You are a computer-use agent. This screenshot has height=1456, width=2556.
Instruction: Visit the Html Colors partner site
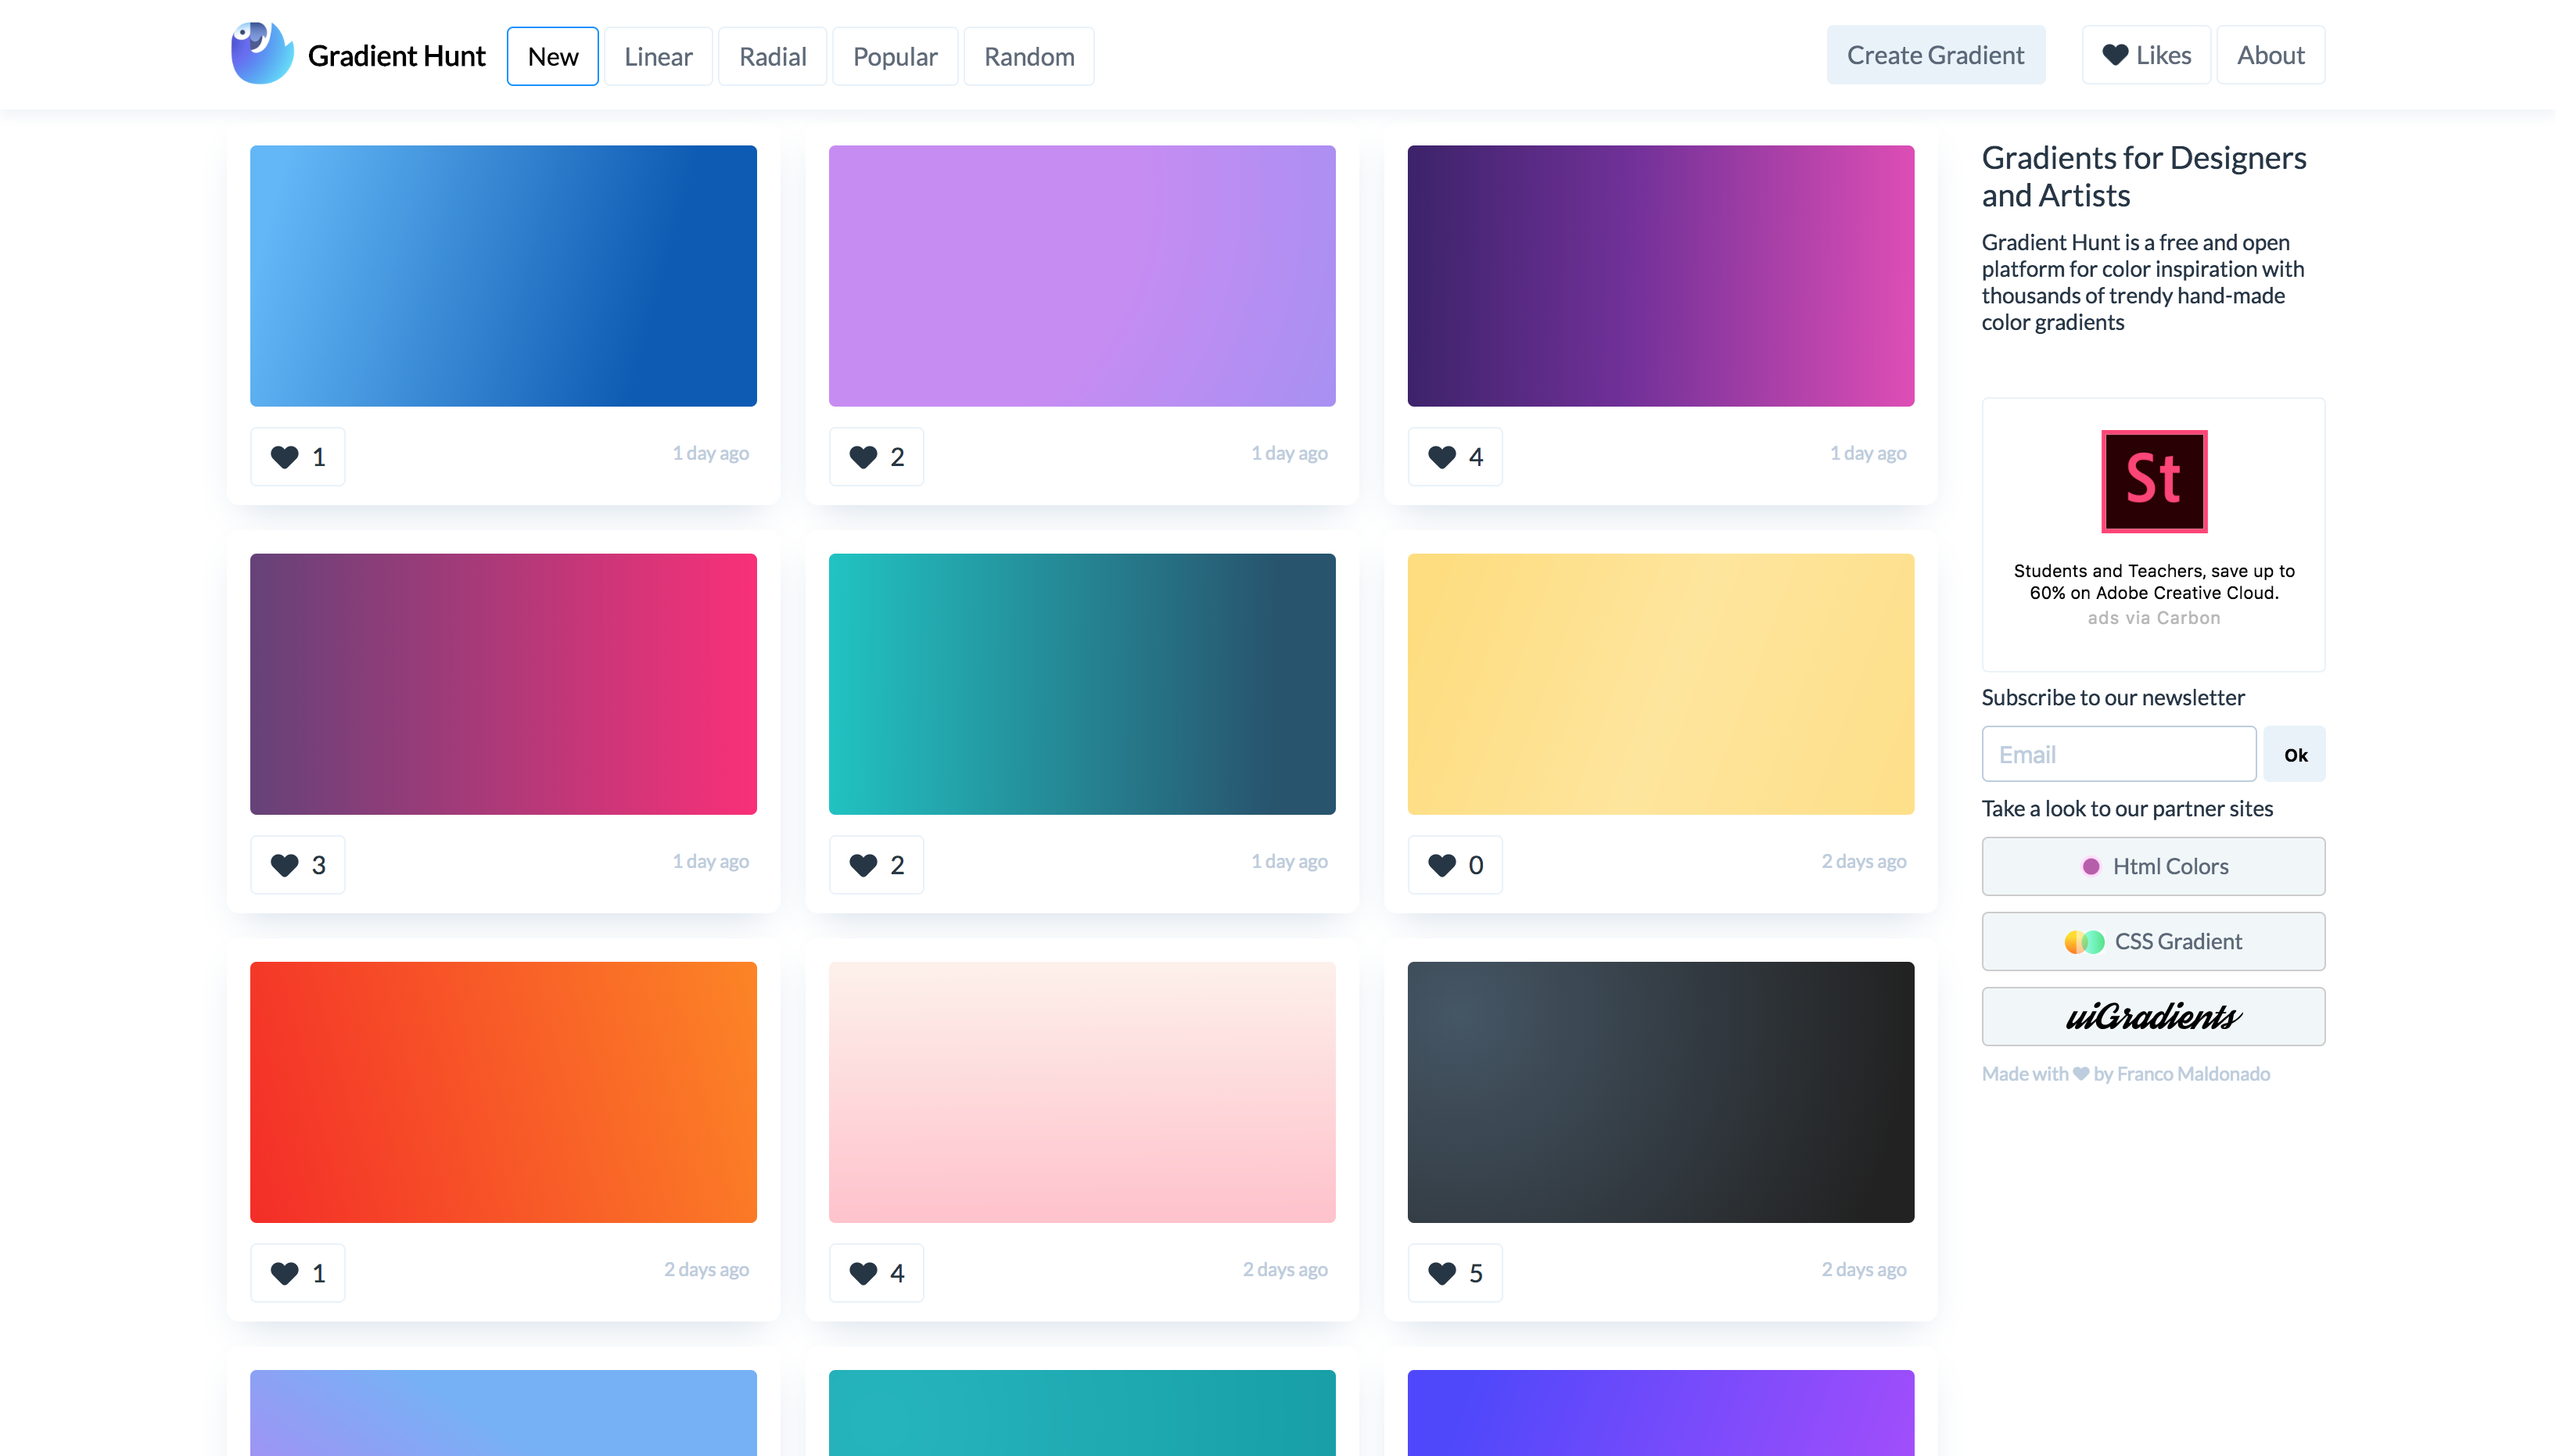2152,866
